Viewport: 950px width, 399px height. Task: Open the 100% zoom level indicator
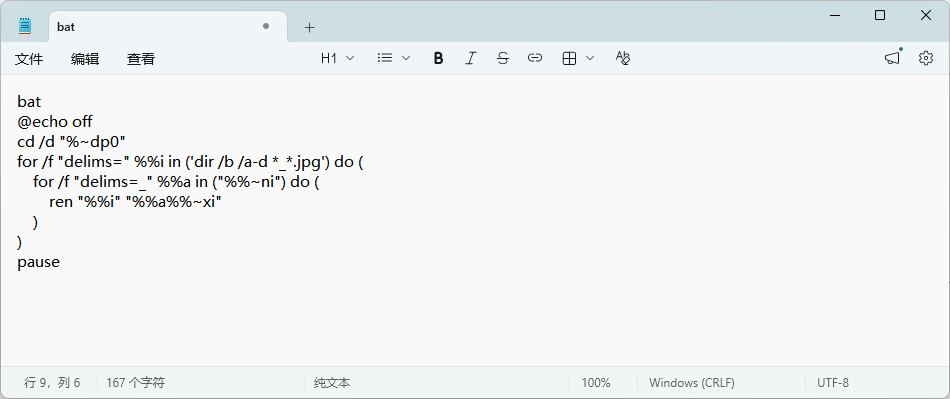click(x=596, y=383)
